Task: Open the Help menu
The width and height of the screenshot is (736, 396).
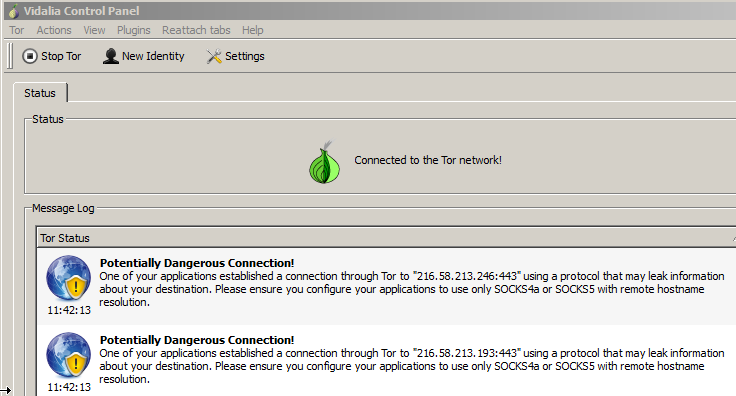Action: pyautogui.click(x=253, y=30)
